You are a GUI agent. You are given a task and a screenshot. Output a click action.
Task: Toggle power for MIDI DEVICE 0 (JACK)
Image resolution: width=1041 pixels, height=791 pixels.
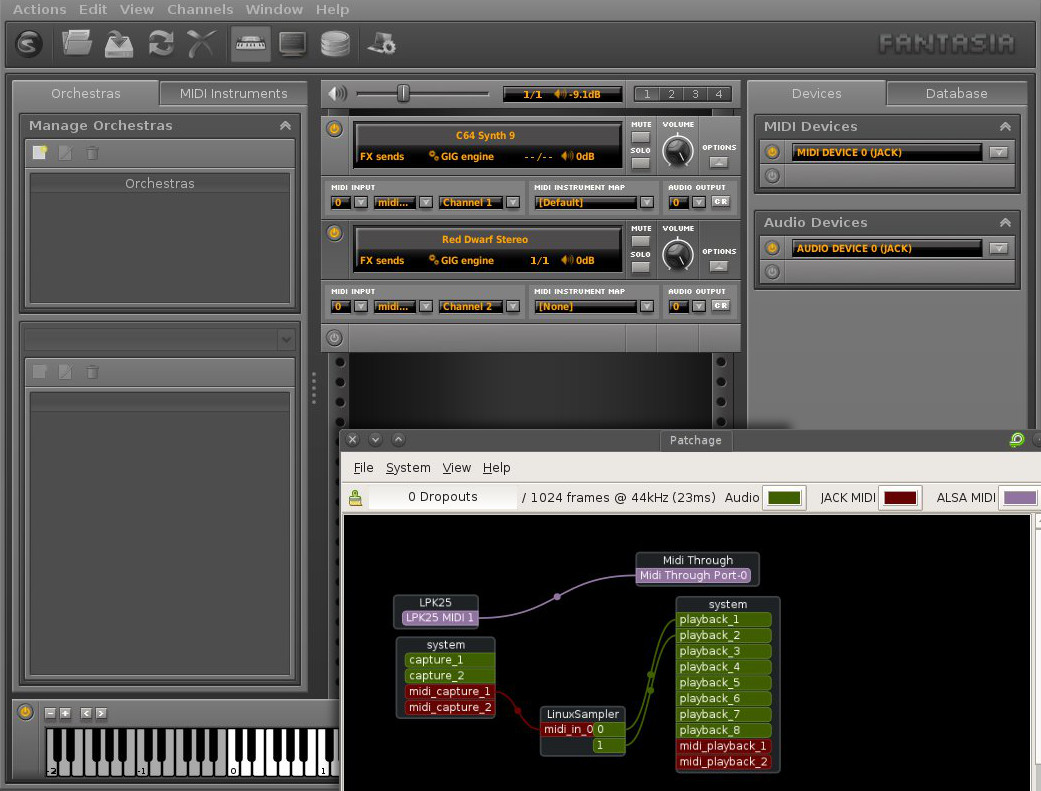[x=771, y=152]
